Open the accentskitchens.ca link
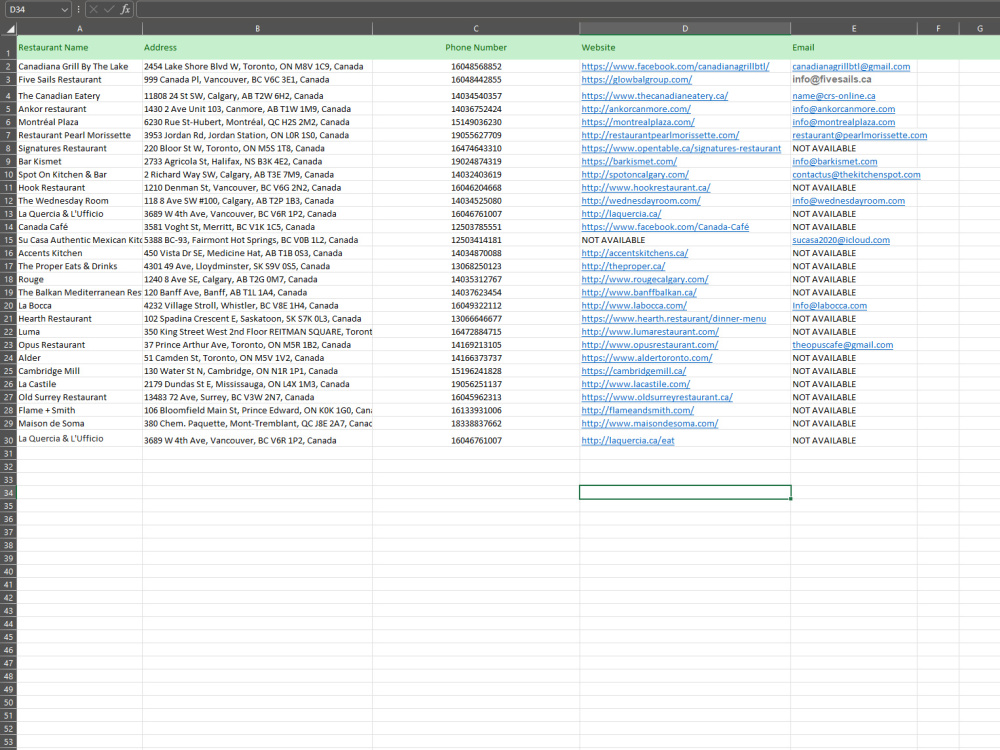 pos(635,253)
